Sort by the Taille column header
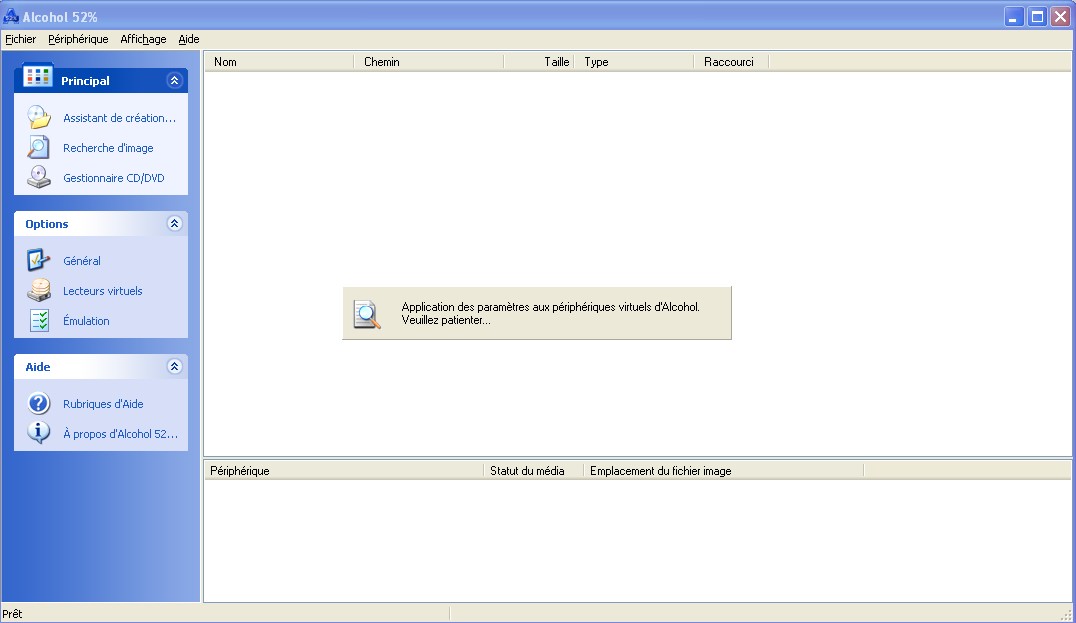 pos(539,62)
